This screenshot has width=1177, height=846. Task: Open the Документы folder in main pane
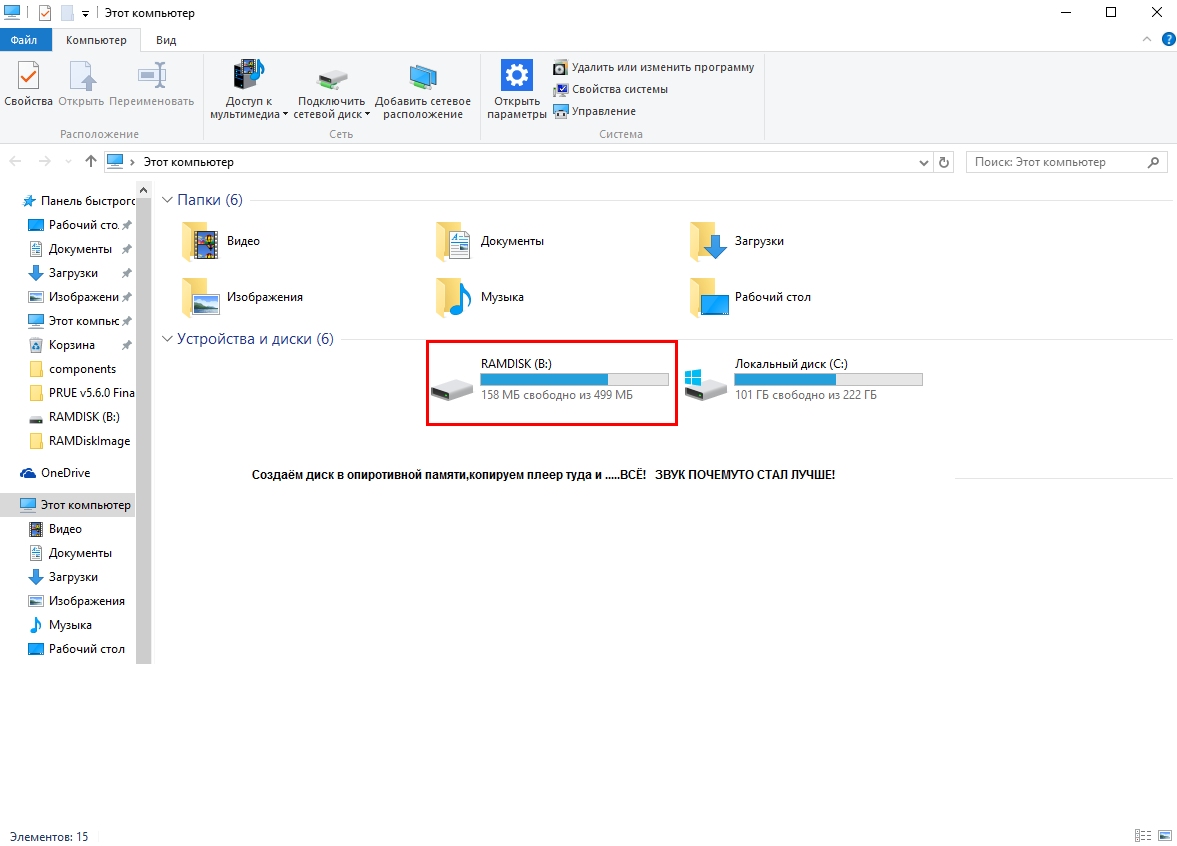click(x=490, y=241)
